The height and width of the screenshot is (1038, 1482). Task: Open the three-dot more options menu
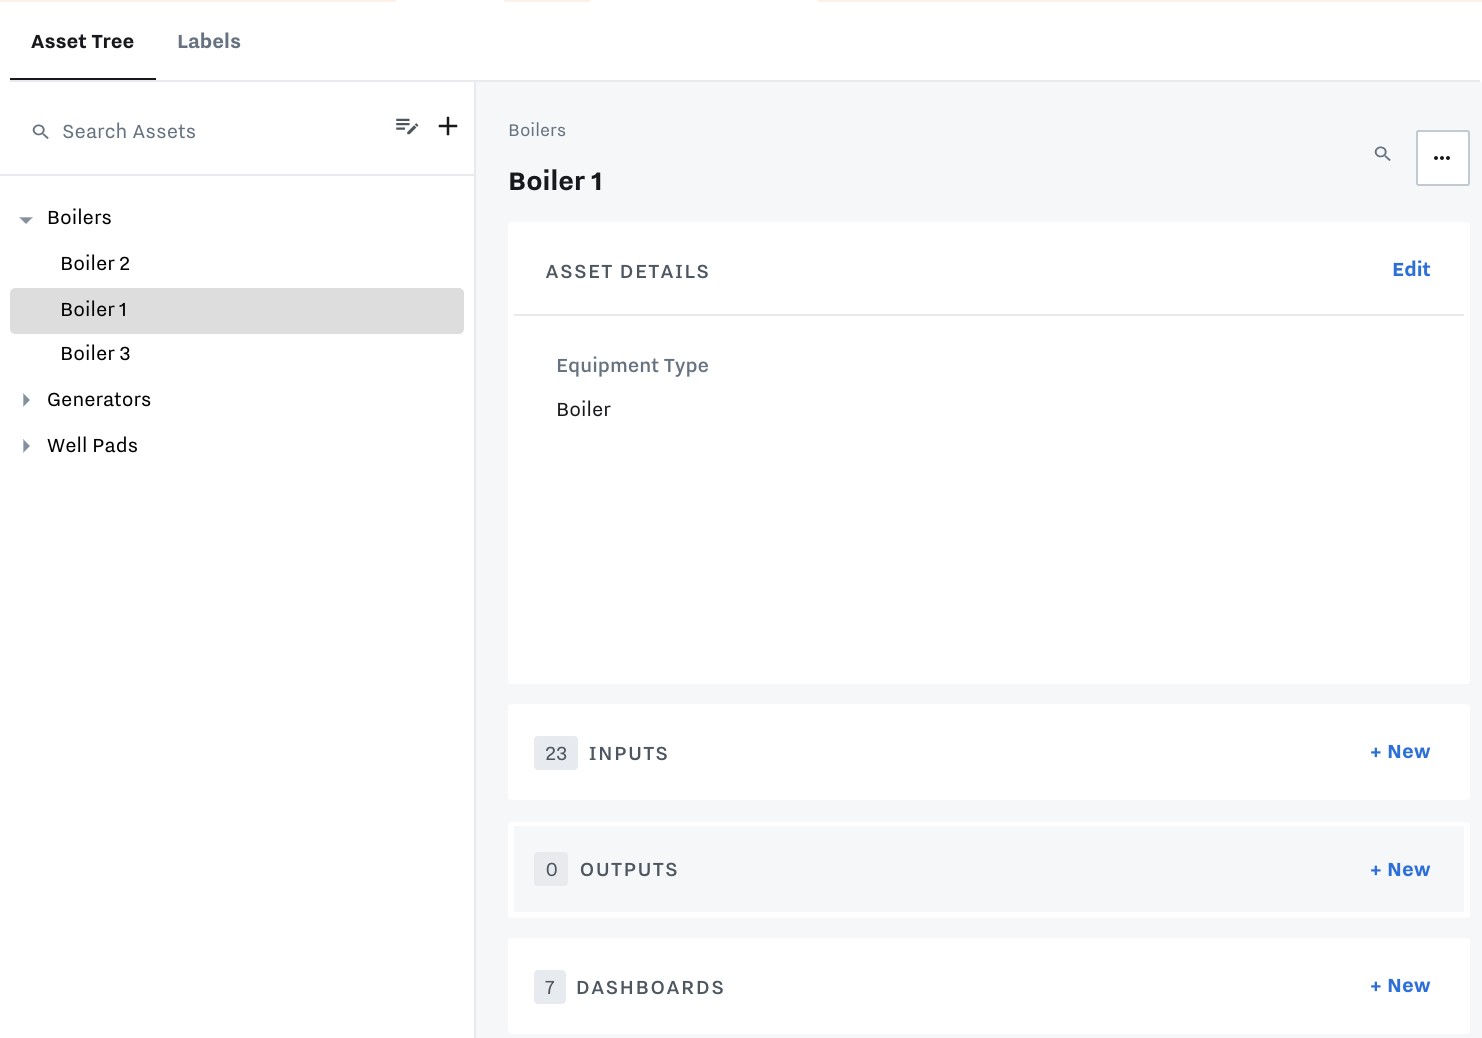[1442, 158]
